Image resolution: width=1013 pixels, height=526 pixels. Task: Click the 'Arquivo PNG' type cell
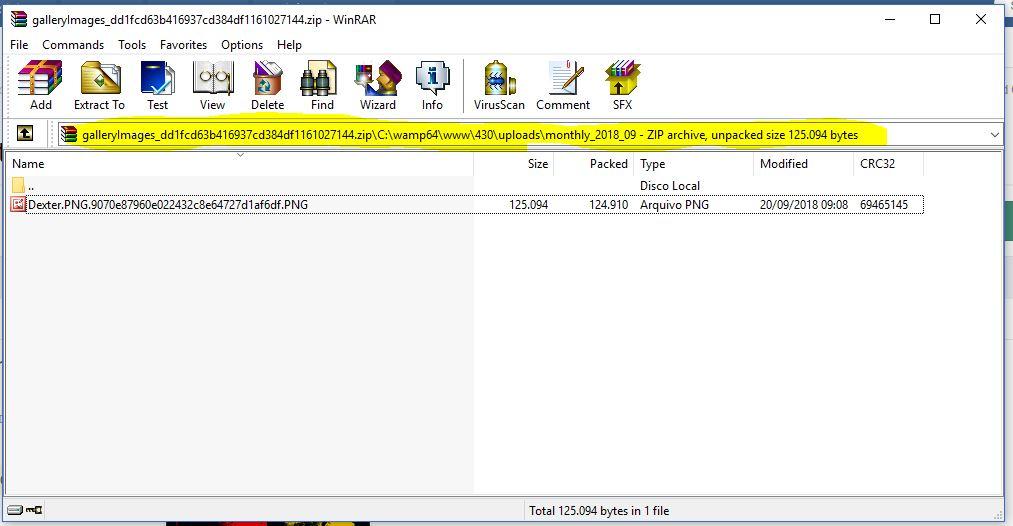(x=674, y=204)
